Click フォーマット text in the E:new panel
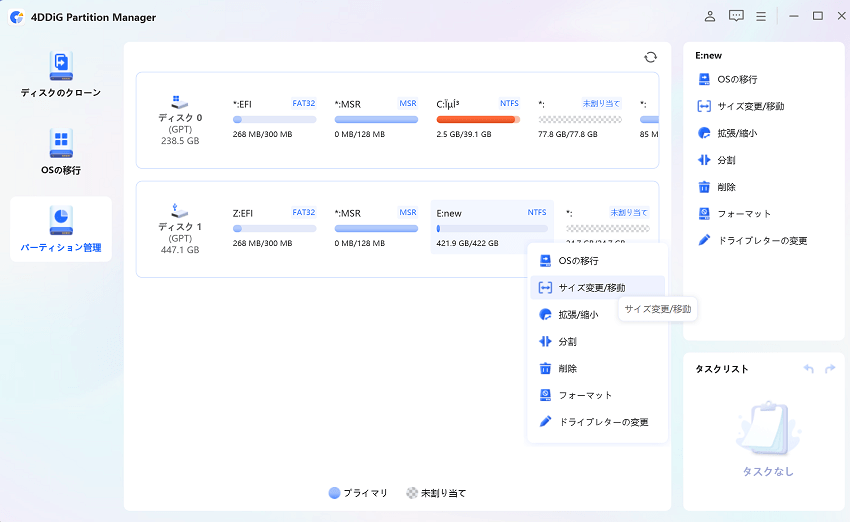Screen dimensions: 850x522 tap(744, 214)
